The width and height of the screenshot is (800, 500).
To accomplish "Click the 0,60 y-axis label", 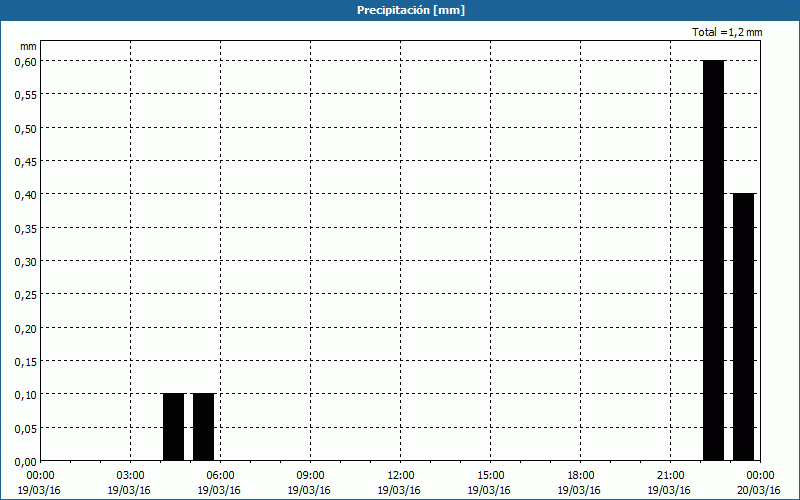I will pyautogui.click(x=26, y=61).
